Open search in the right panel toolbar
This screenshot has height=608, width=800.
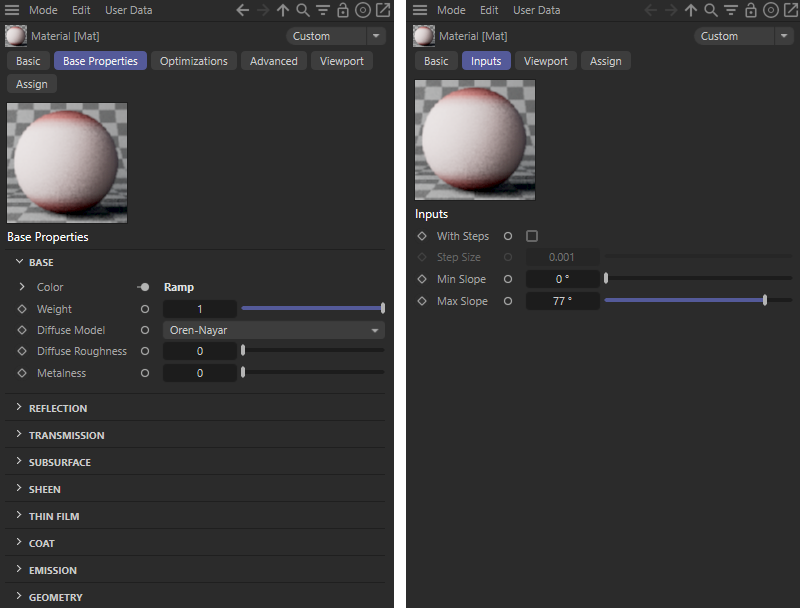[x=711, y=10]
